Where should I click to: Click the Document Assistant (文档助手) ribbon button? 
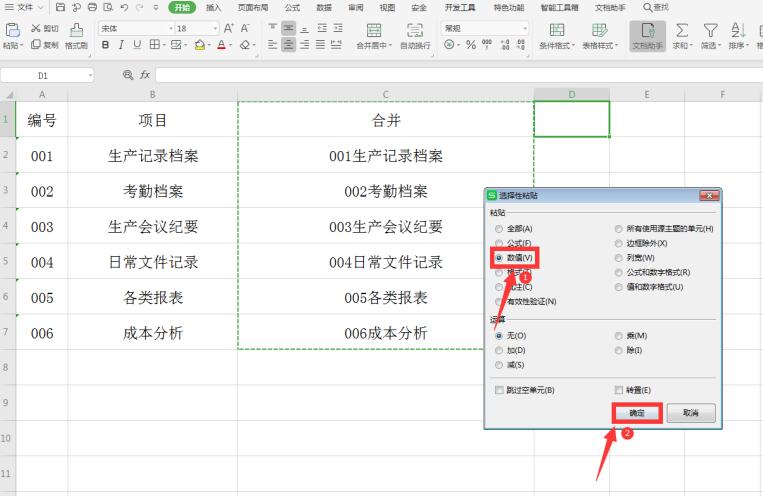[647, 36]
